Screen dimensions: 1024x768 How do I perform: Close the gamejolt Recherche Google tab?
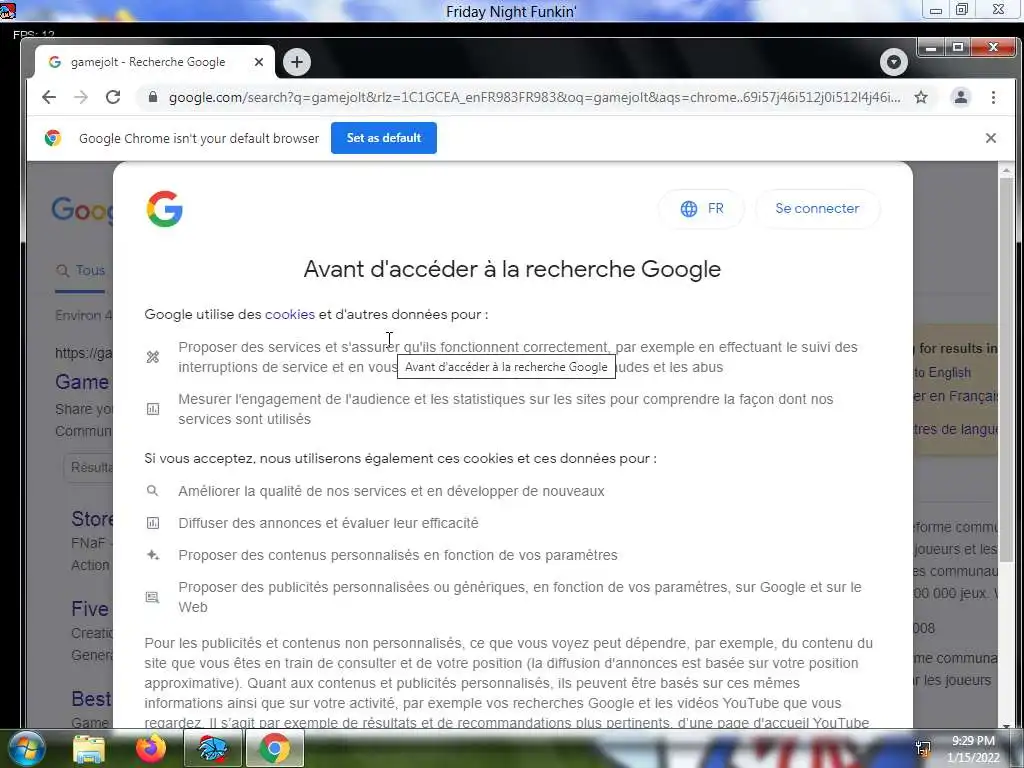point(259,62)
